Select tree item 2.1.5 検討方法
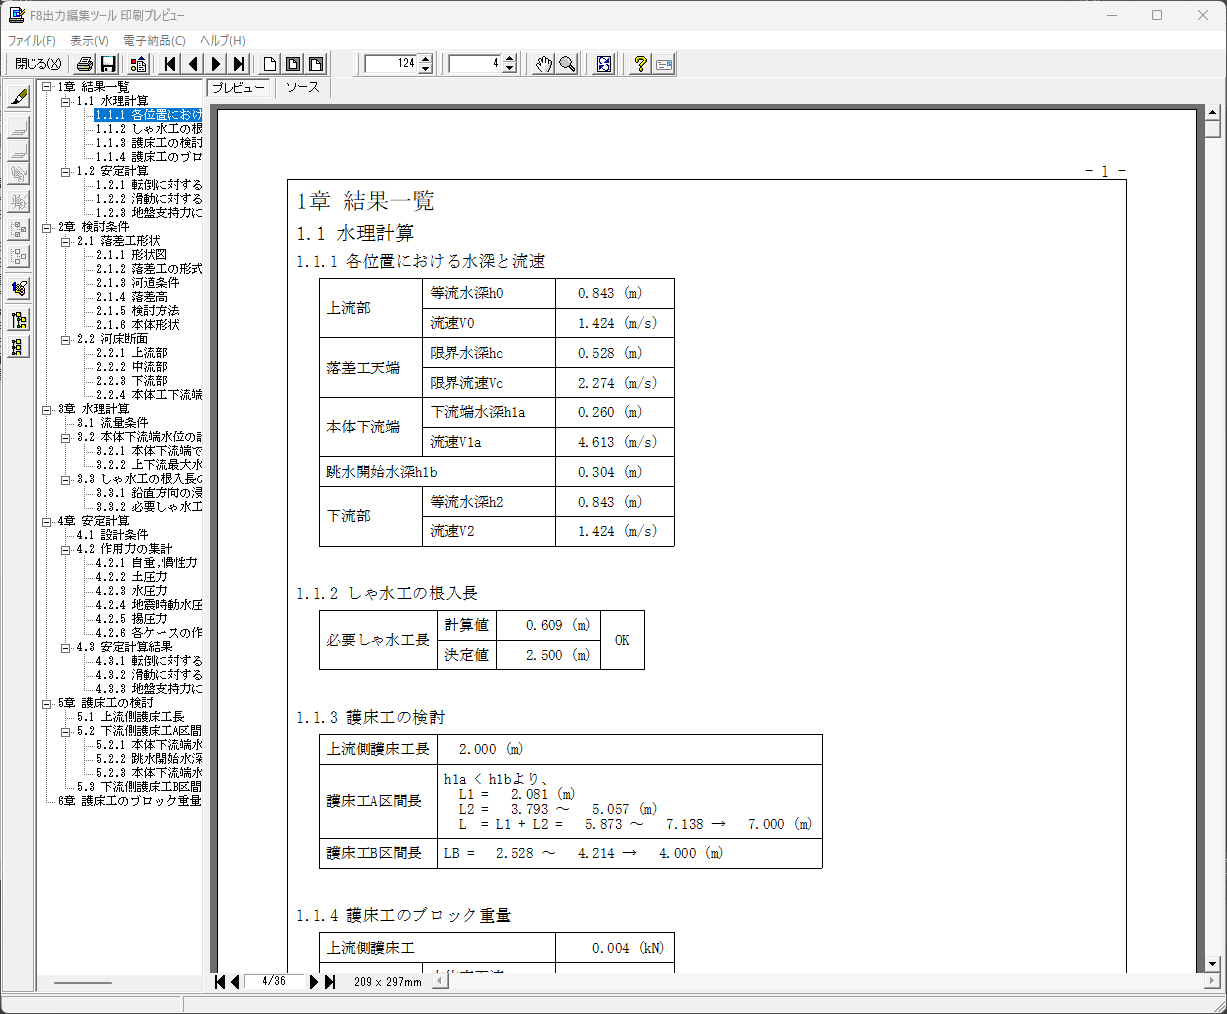 (x=138, y=311)
